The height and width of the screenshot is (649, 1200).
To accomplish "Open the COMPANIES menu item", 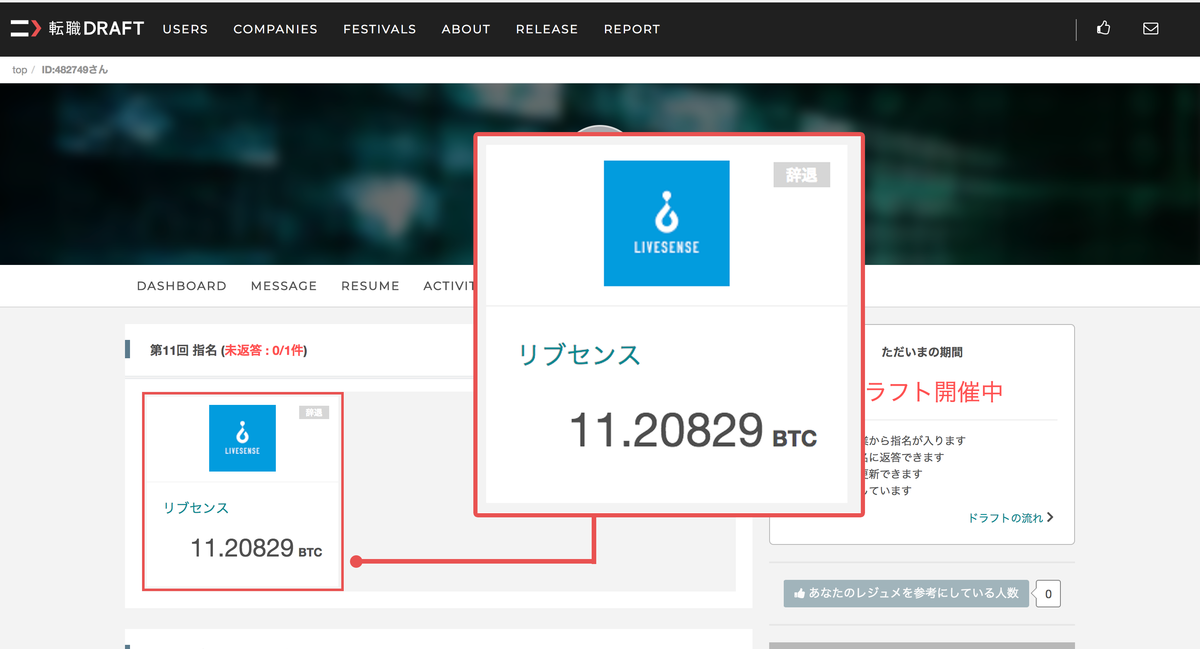I will 275,29.
